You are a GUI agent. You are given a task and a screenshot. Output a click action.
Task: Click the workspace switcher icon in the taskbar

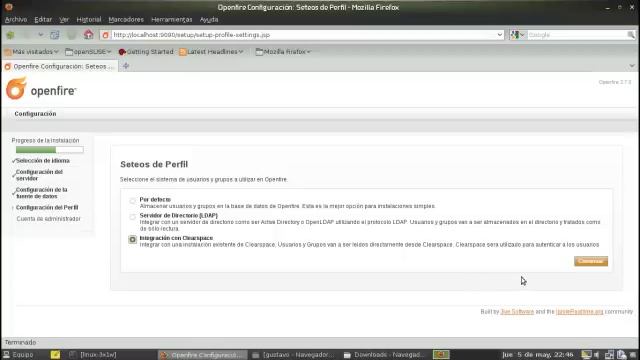click(441, 355)
